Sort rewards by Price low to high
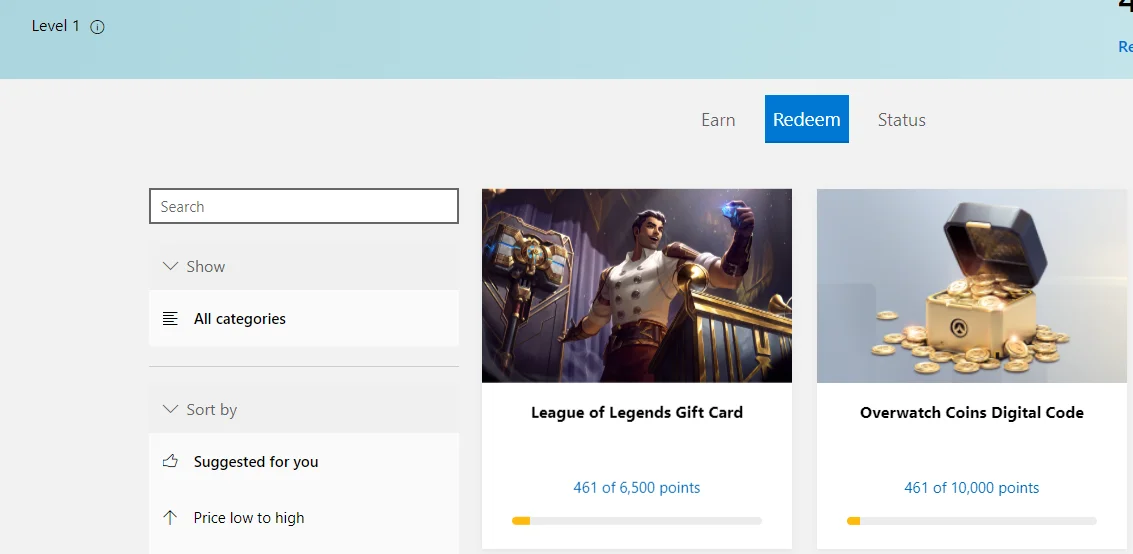The image size is (1133, 554). 303,518
